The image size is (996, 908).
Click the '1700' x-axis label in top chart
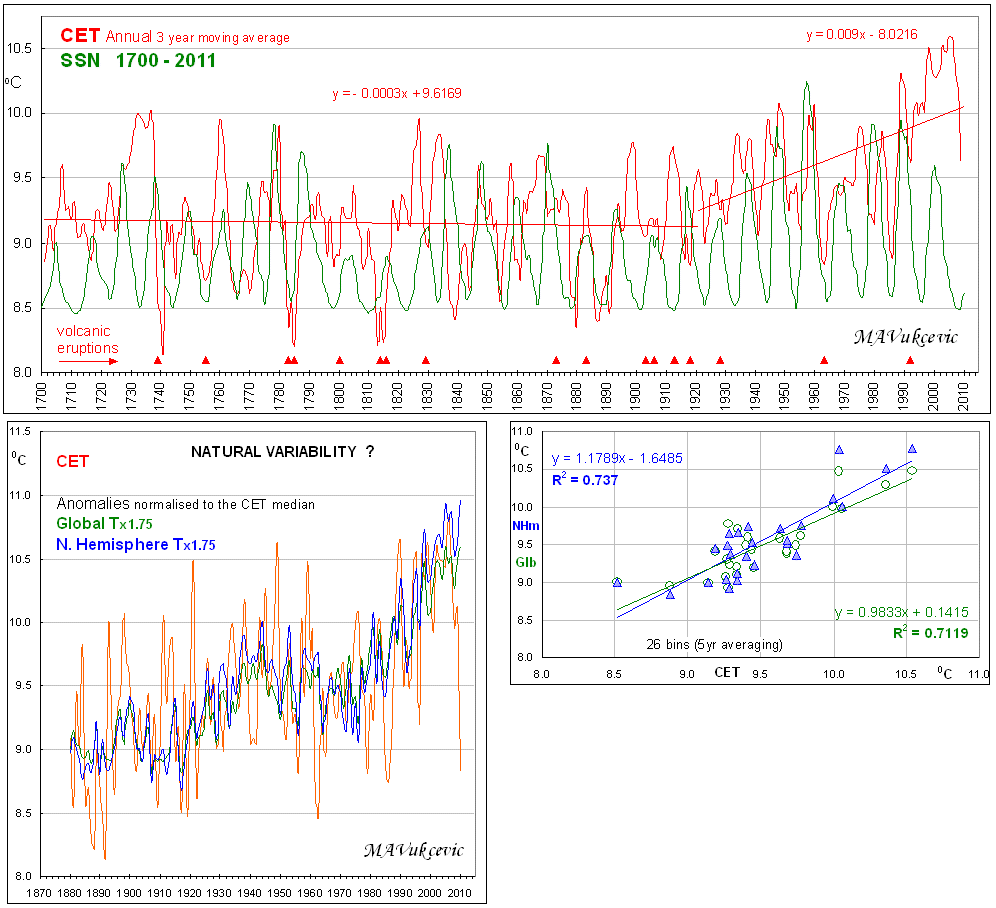[43, 396]
